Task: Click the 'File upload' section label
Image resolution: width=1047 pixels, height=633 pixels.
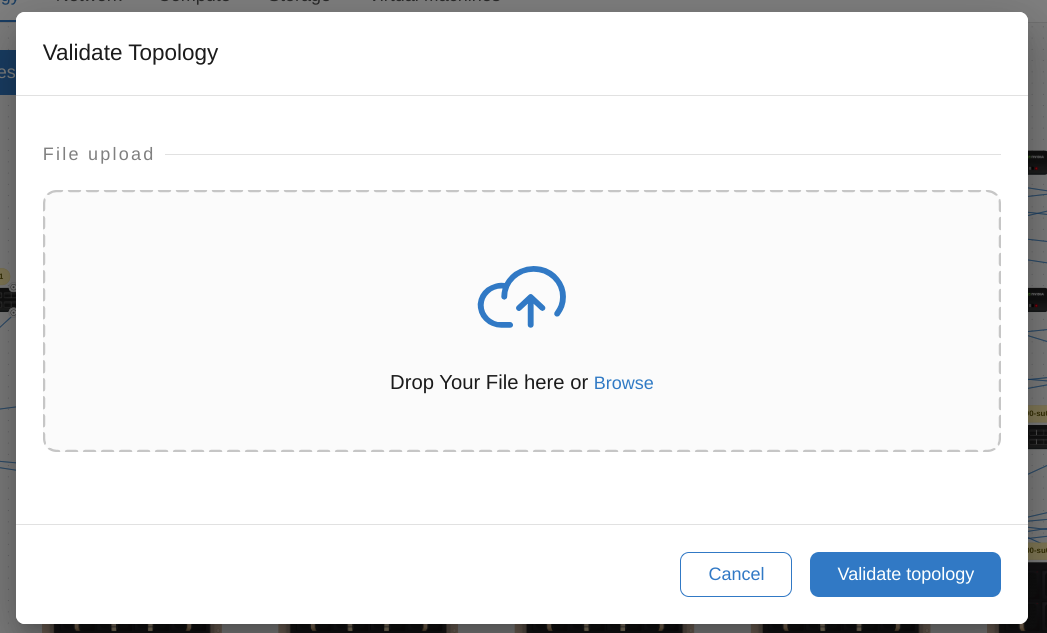Action: tap(98, 154)
